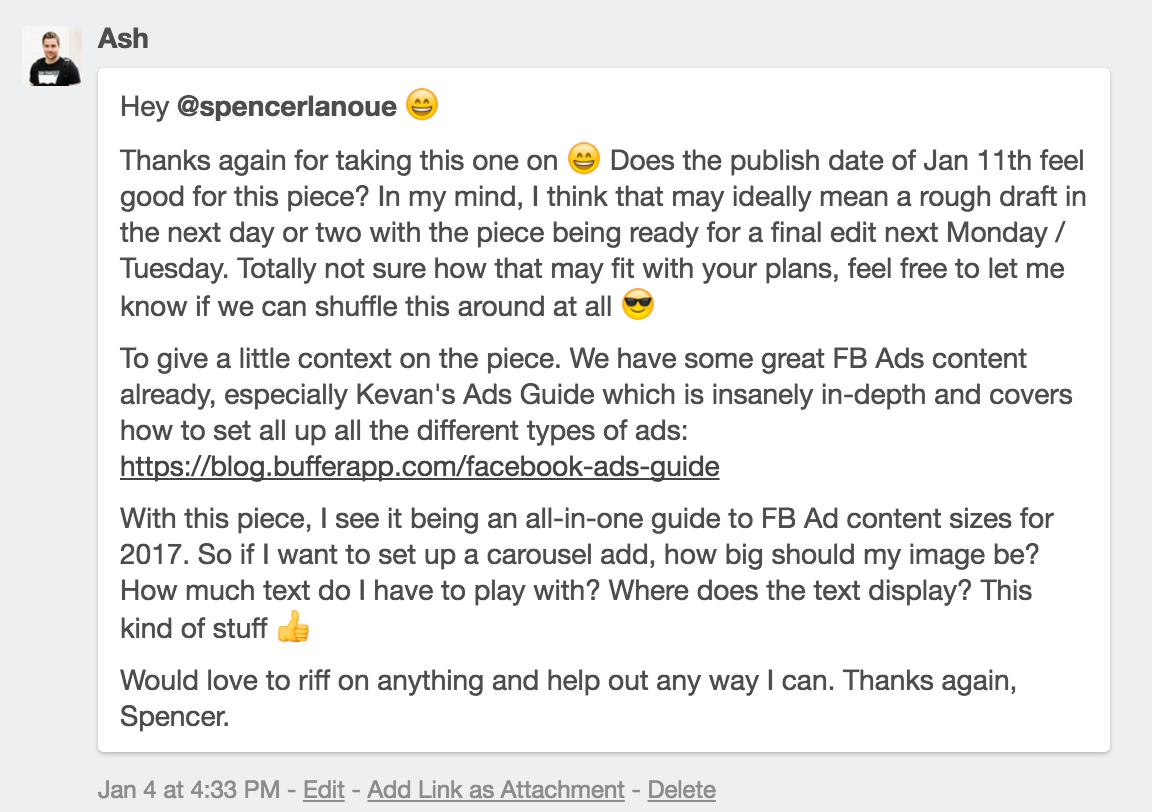This screenshot has width=1152, height=812.
Task: Open the blog.bufferapp.com facebook-ads-guide link
Action: click(x=420, y=467)
